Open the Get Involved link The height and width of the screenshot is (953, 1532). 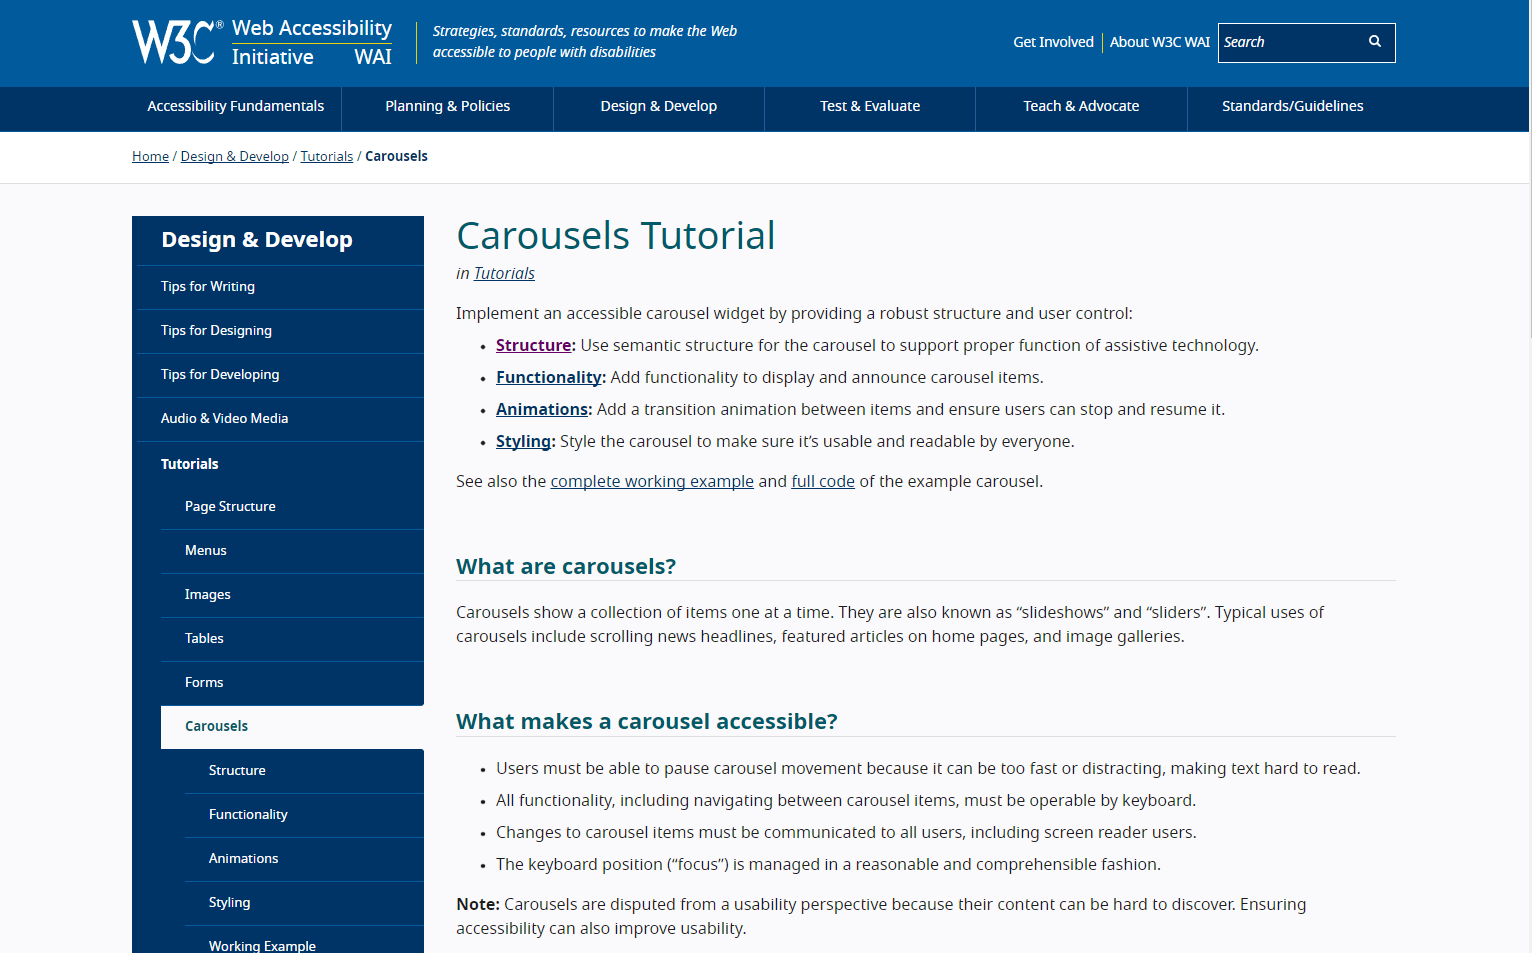point(1053,42)
